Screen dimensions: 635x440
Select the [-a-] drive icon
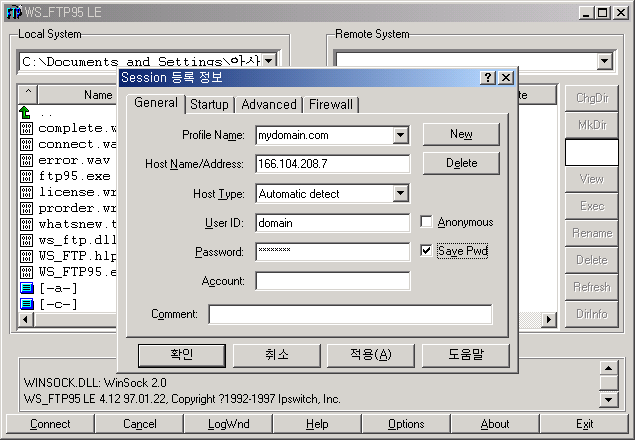pos(27,288)
